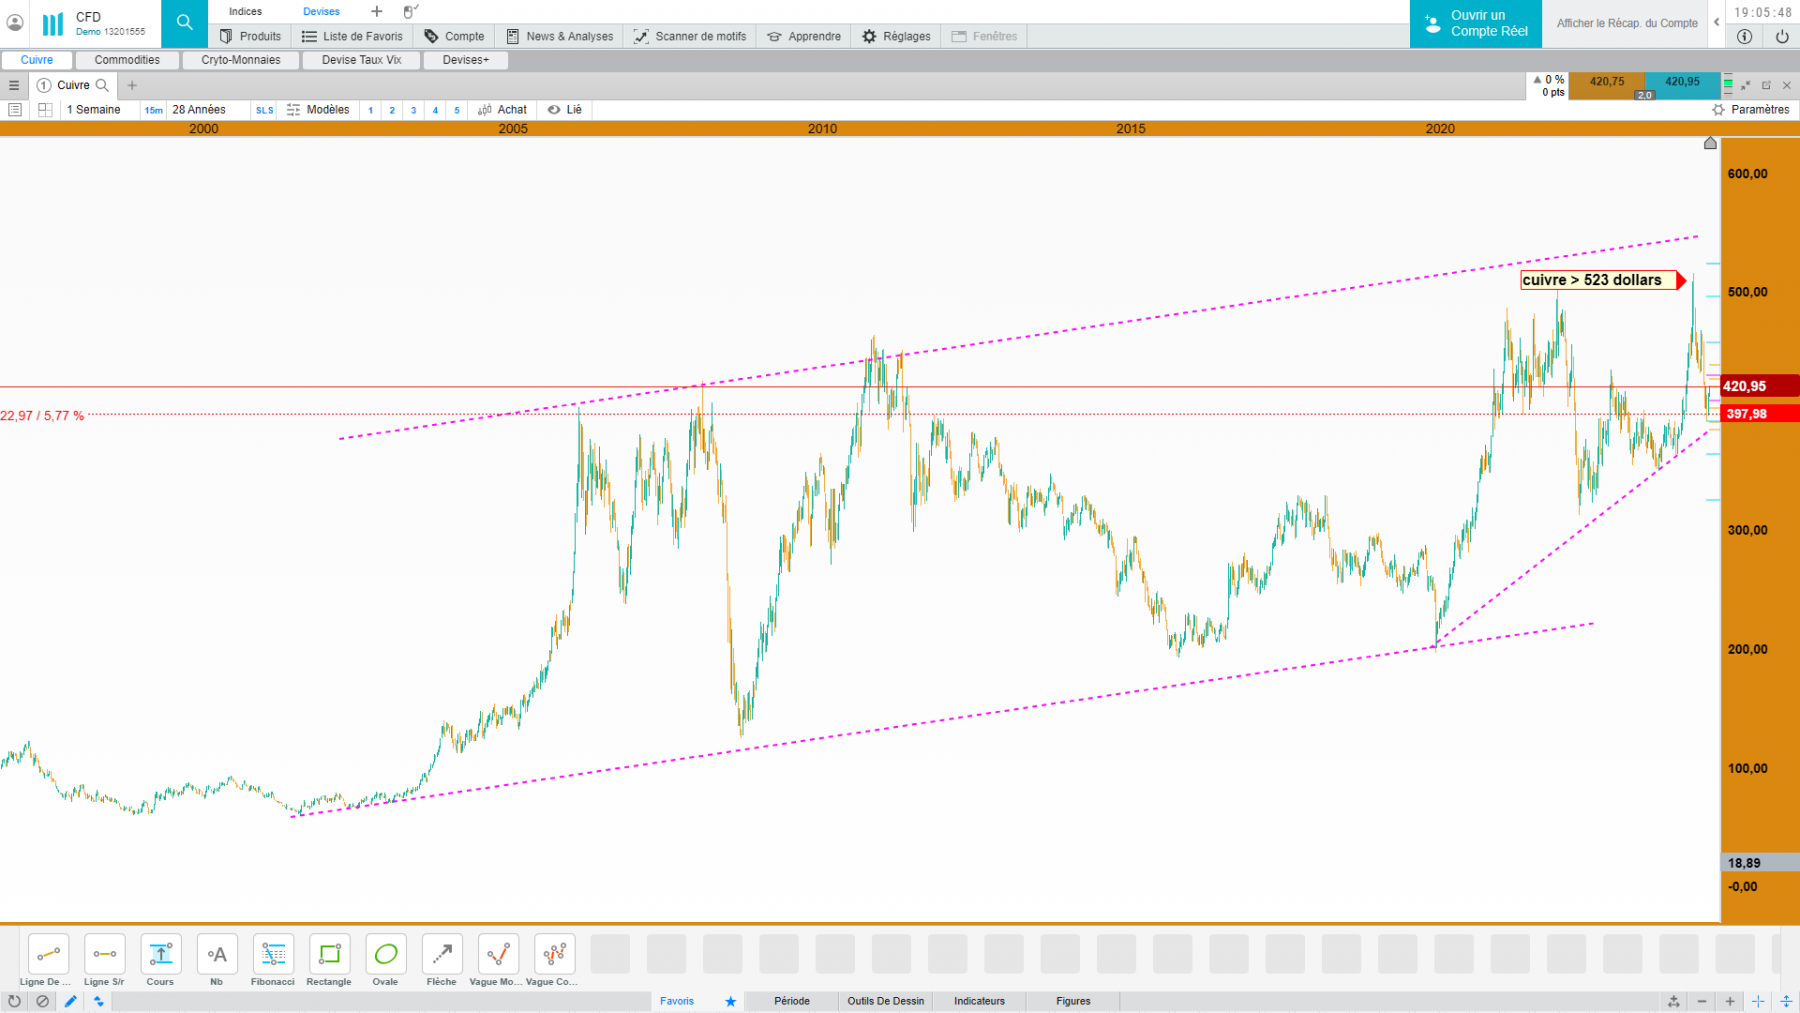This screenshot has width=1800, height=1013.
Task: Click Ouvrir un Compte Réel button
Action: (x=1476, y=23)
